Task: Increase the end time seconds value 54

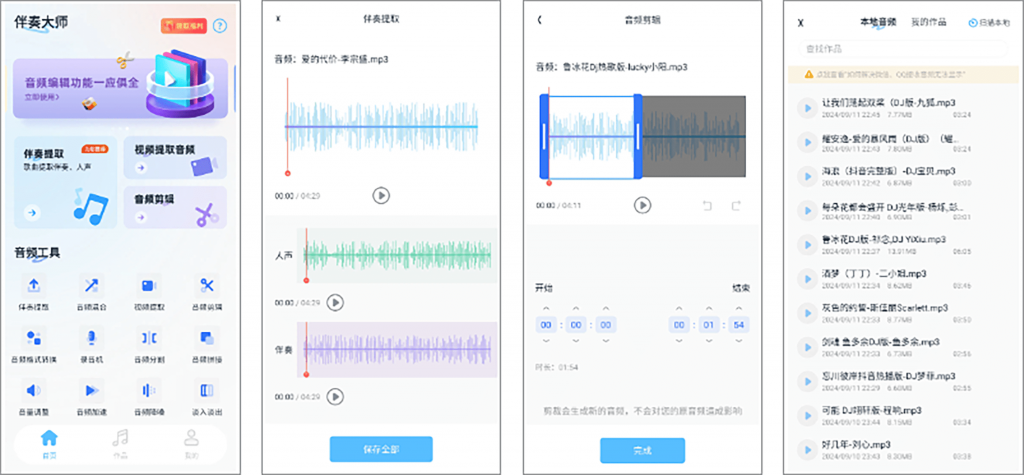Action: (x=739, y=308)
